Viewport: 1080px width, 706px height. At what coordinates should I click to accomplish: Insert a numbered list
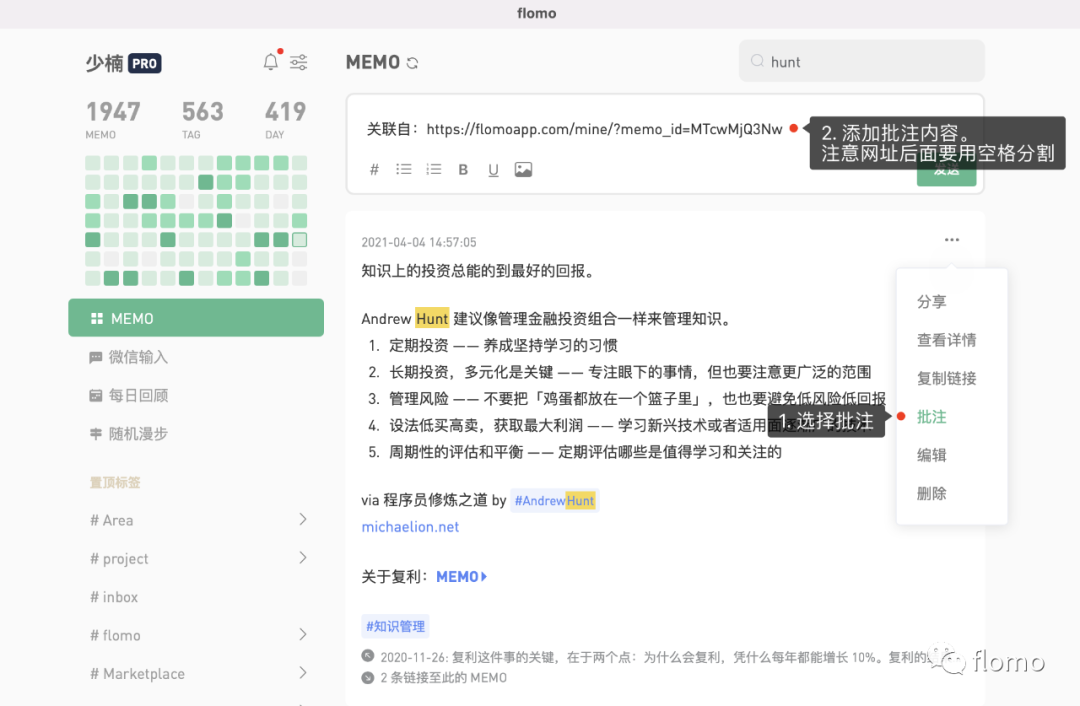[433, 169]
